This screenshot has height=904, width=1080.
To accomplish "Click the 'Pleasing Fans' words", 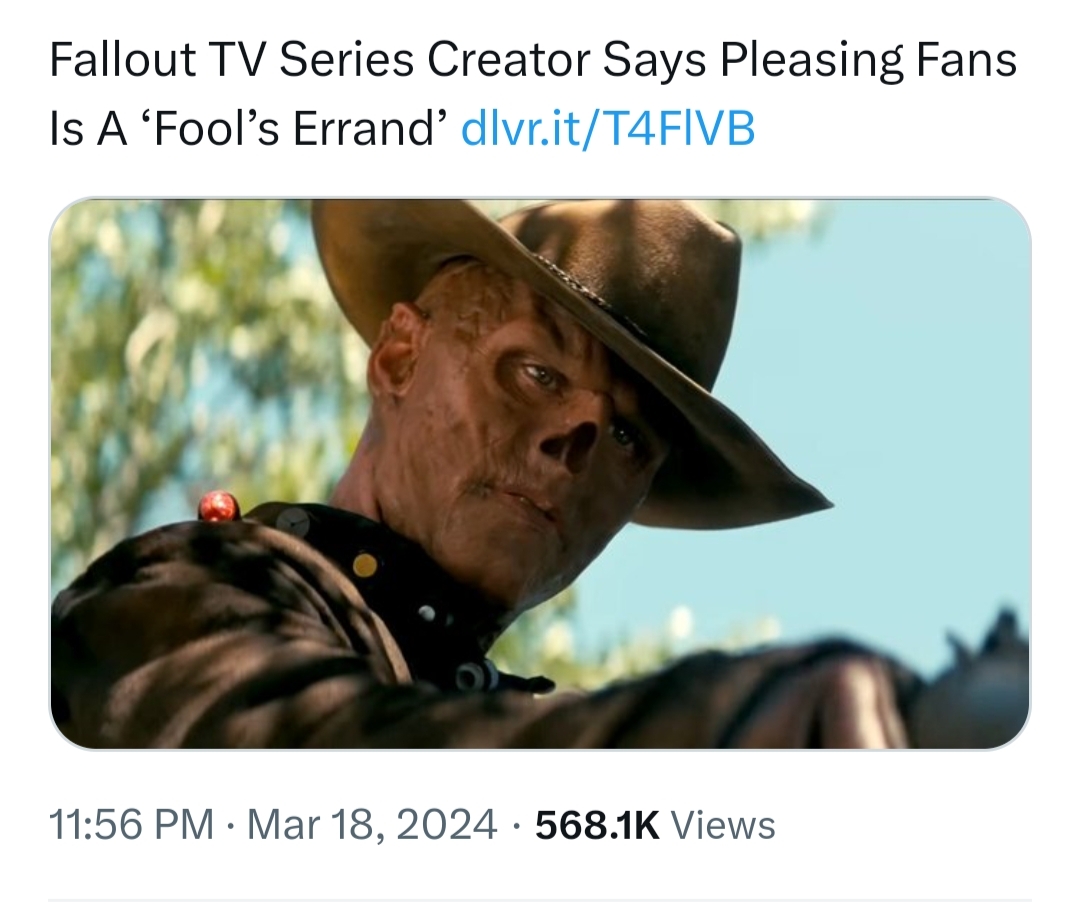I will click(x=869, y=59).
